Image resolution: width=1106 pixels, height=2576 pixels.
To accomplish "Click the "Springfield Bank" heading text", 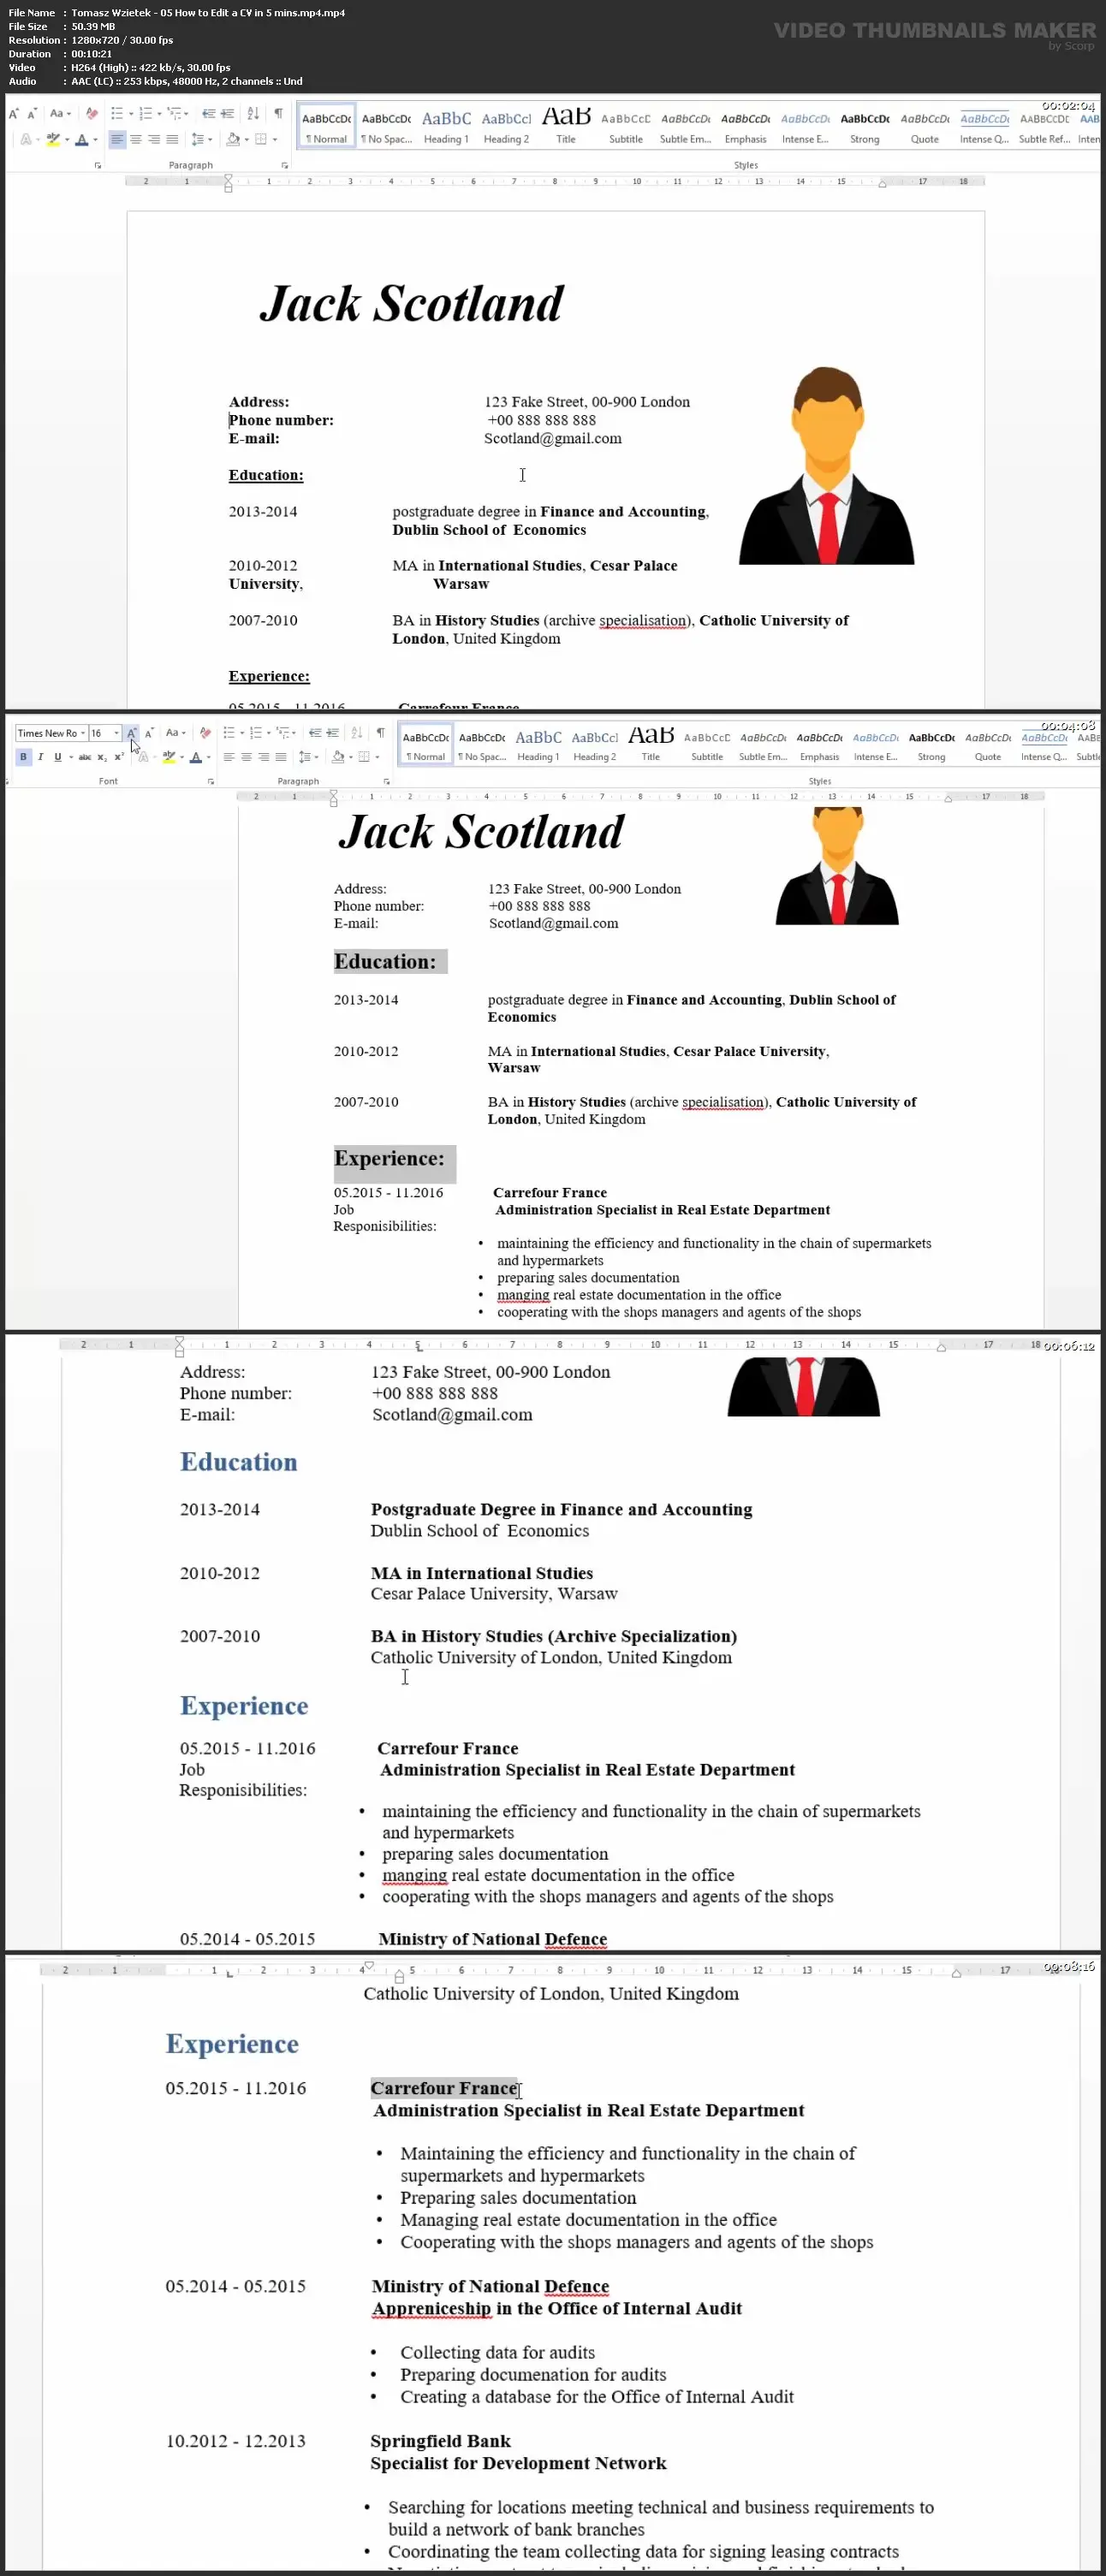I will click(440, 2441).
